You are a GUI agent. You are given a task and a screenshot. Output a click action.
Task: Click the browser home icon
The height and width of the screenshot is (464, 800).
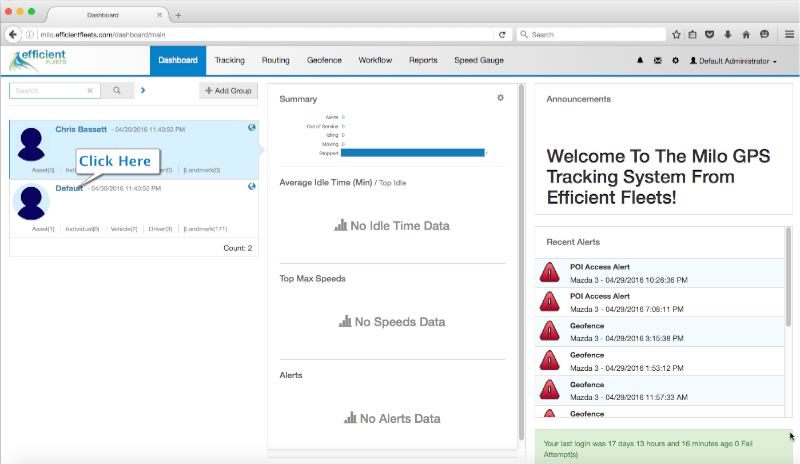point(746,34)
